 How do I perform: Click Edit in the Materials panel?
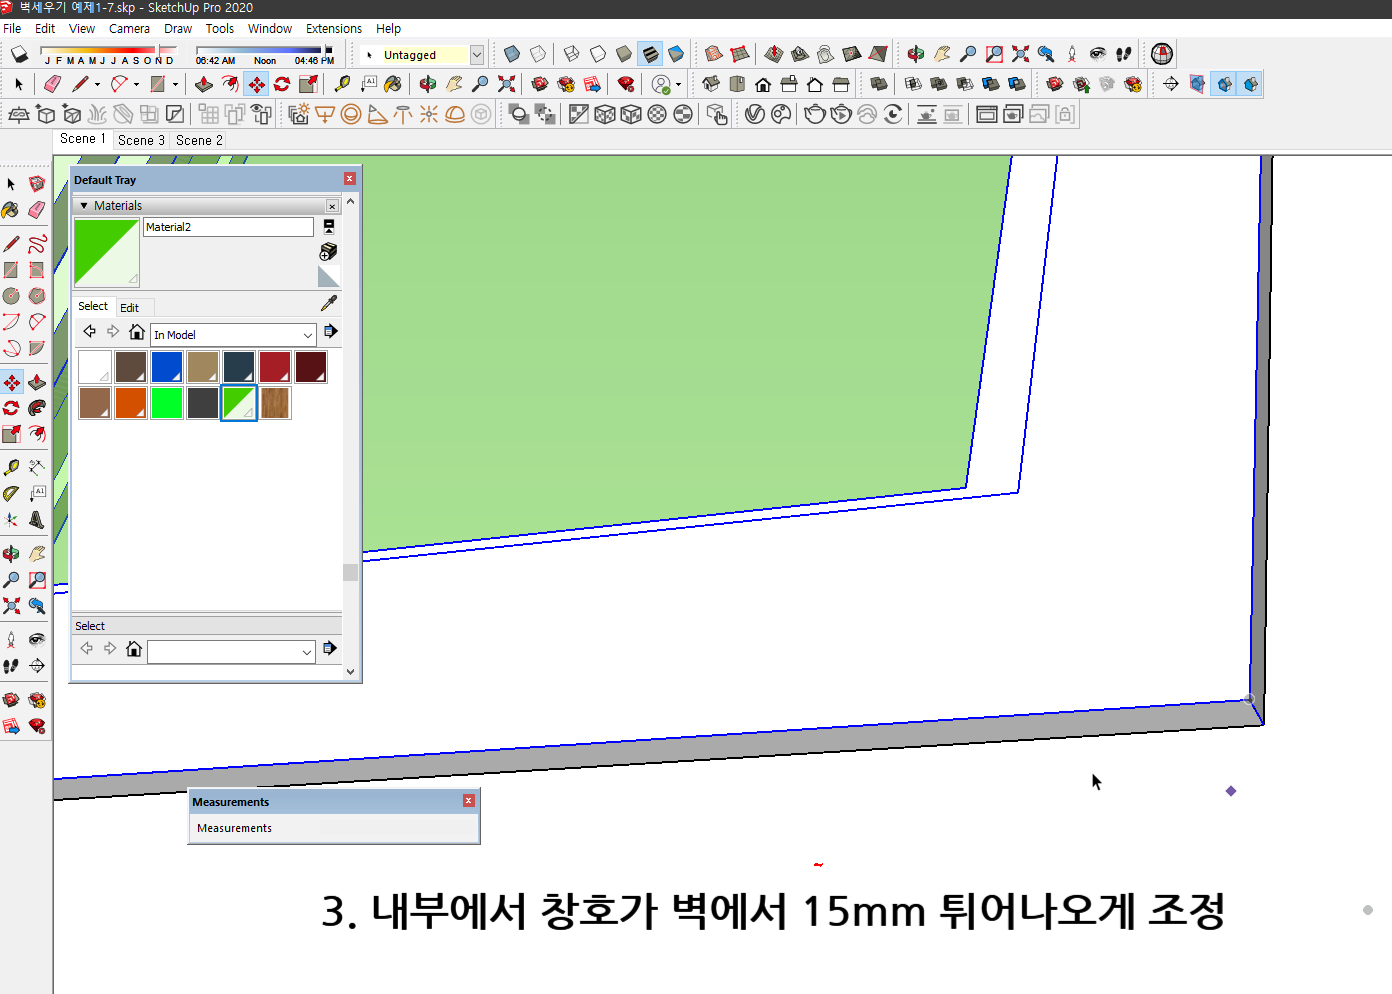point(132,307)
